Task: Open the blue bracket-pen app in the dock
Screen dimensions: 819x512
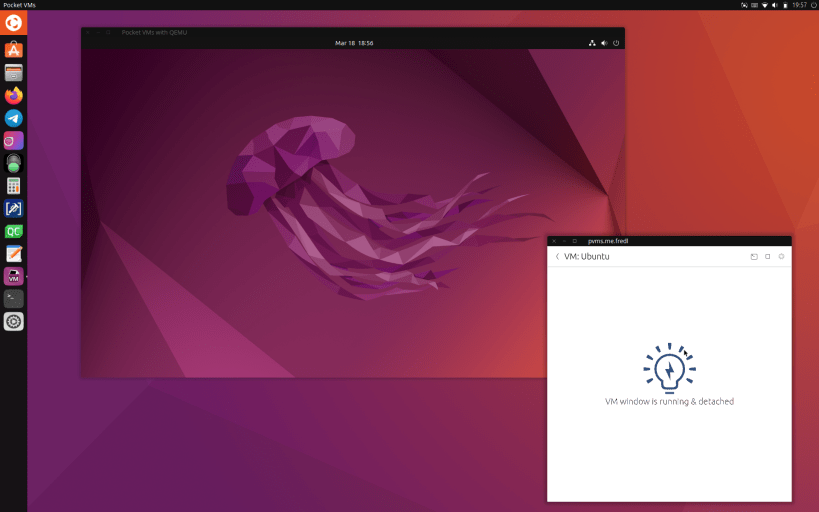Action: (14, 208)
